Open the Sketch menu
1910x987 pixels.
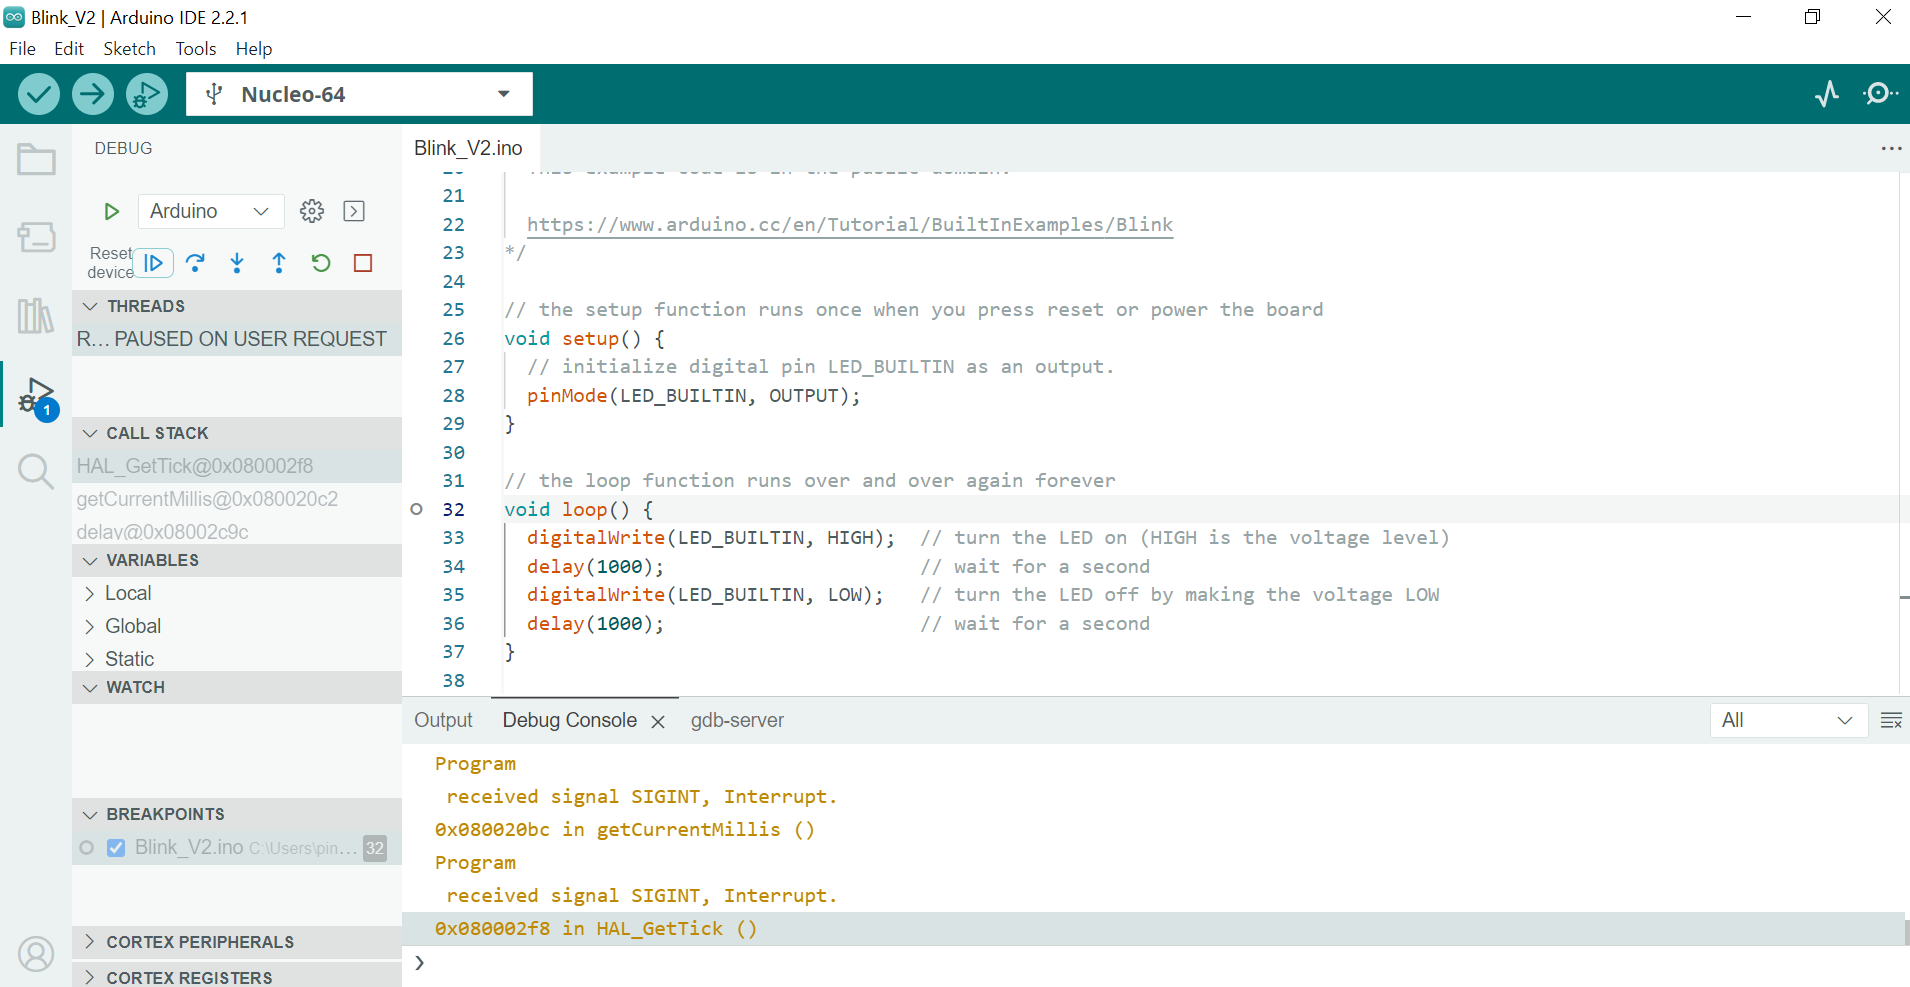coord(129,49)
